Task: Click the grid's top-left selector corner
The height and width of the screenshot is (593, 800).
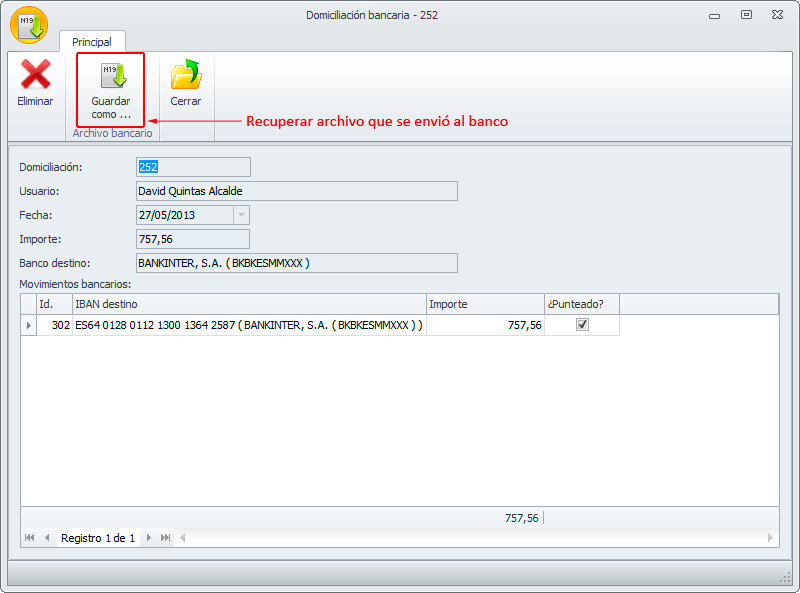Action: tap(29, 304)
